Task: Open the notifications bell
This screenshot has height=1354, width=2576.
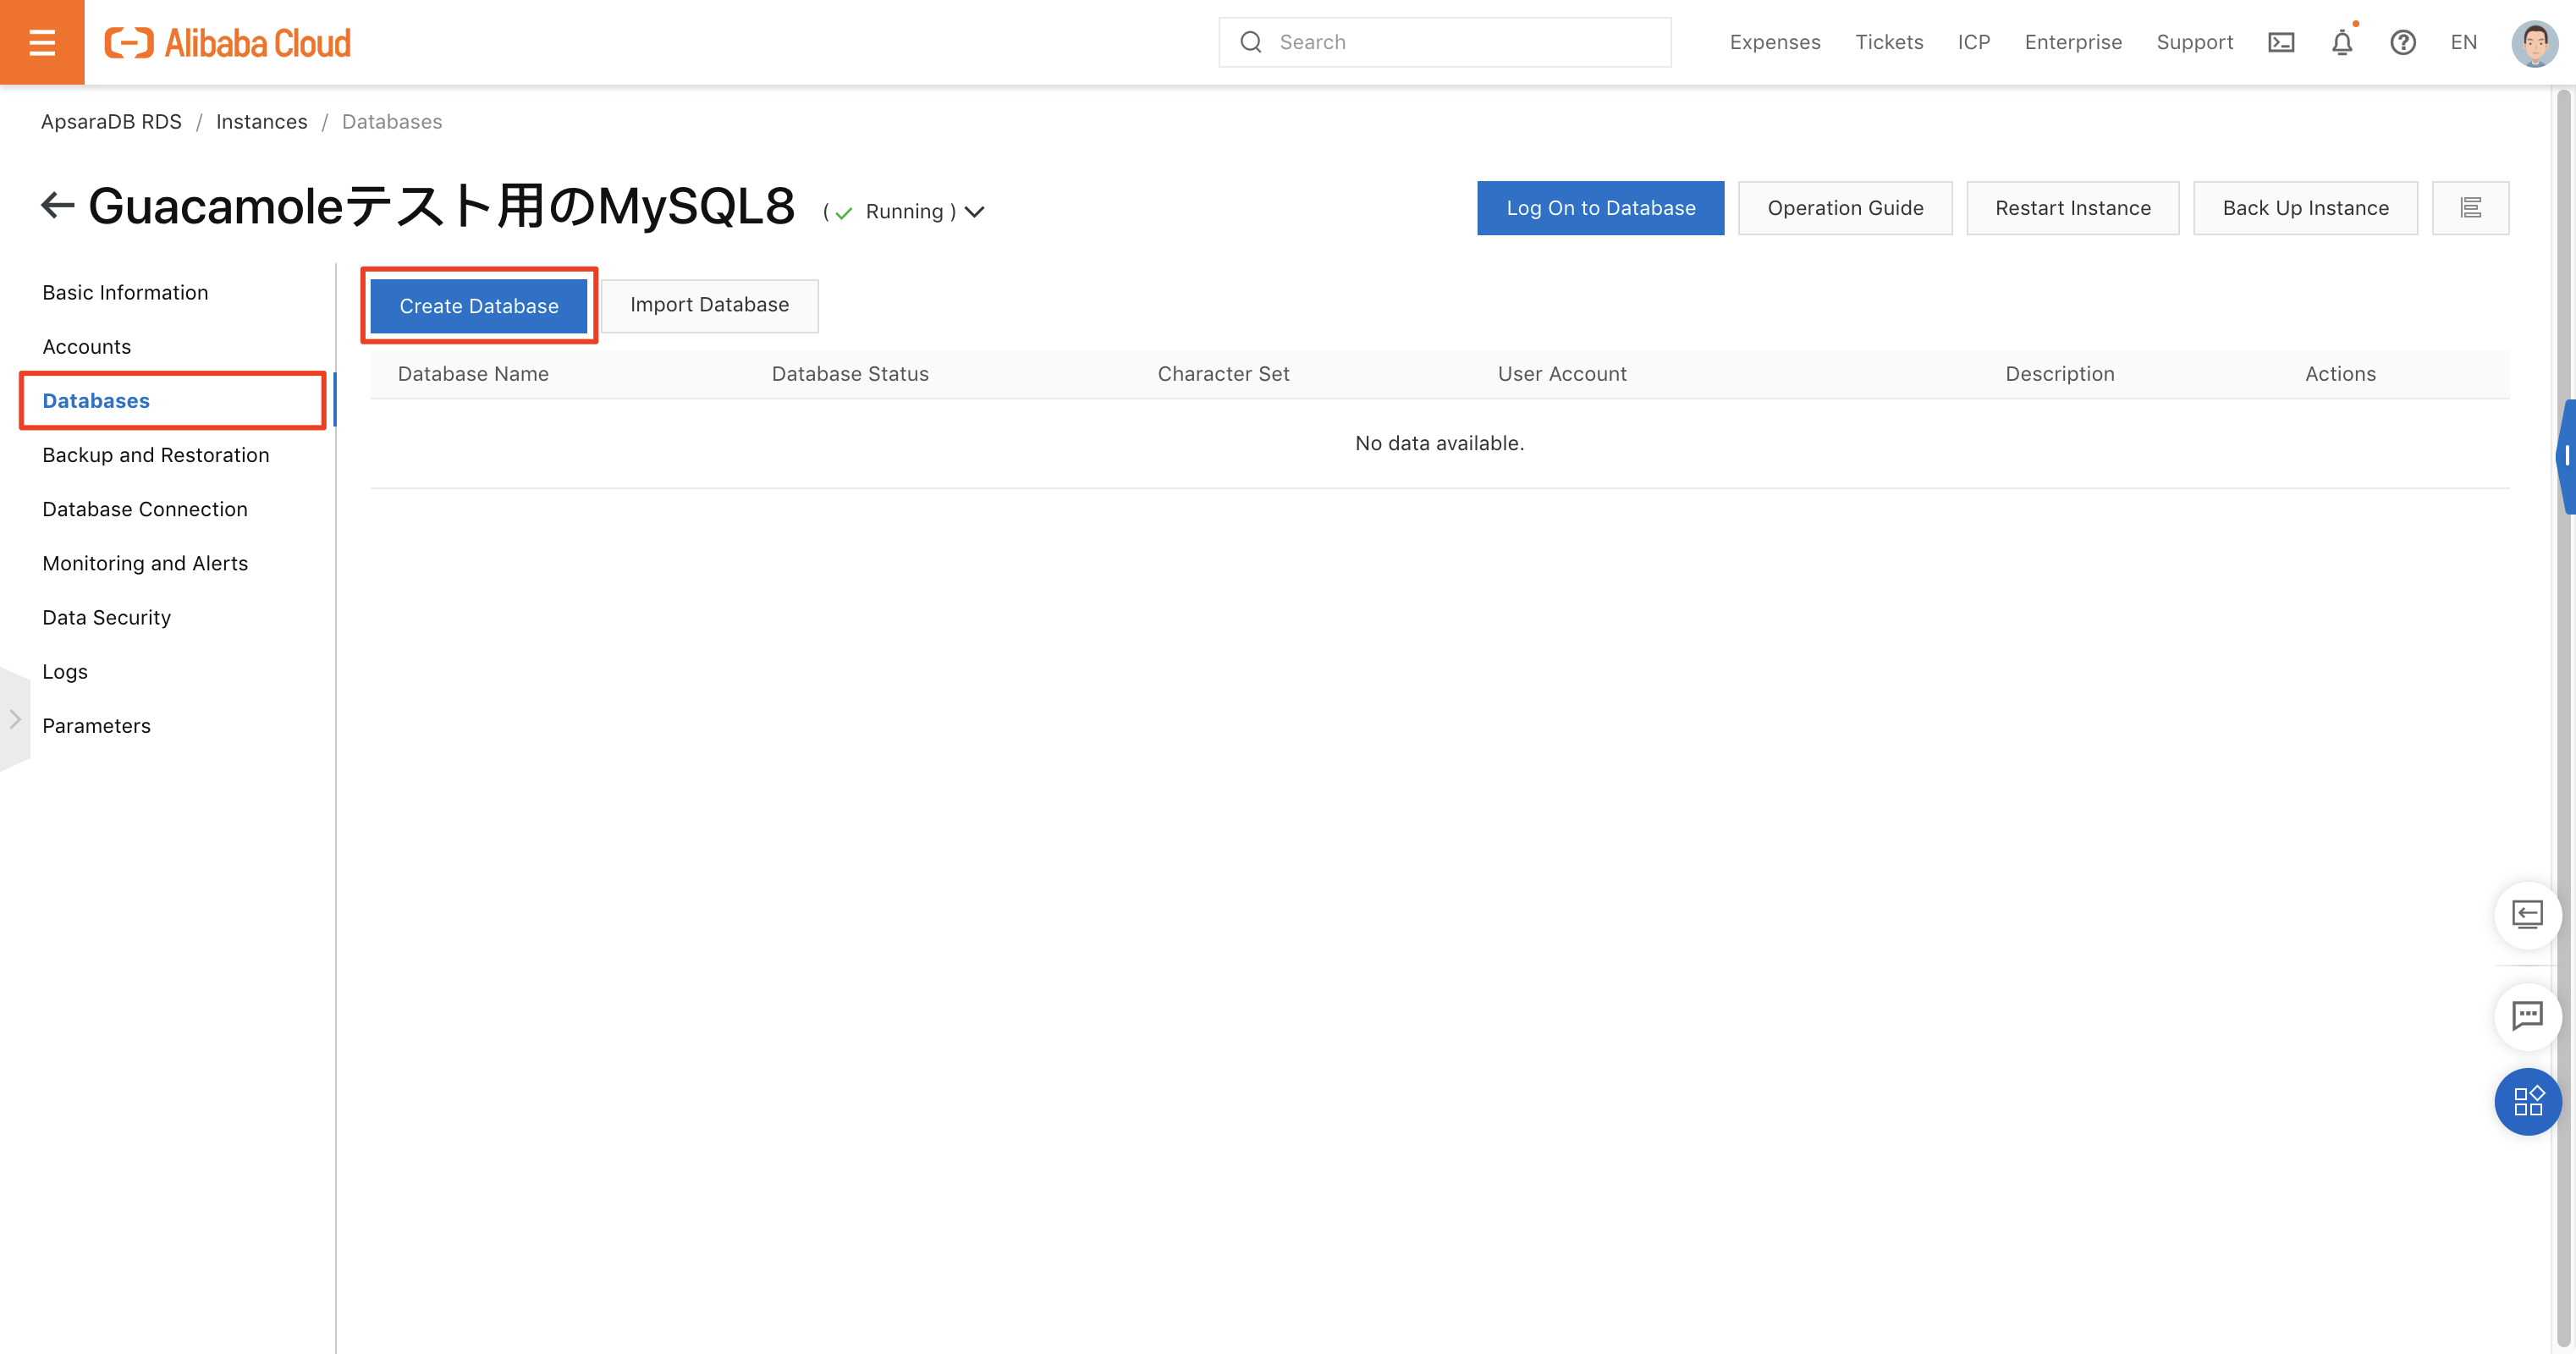Action: click(x=2342, y=42)
